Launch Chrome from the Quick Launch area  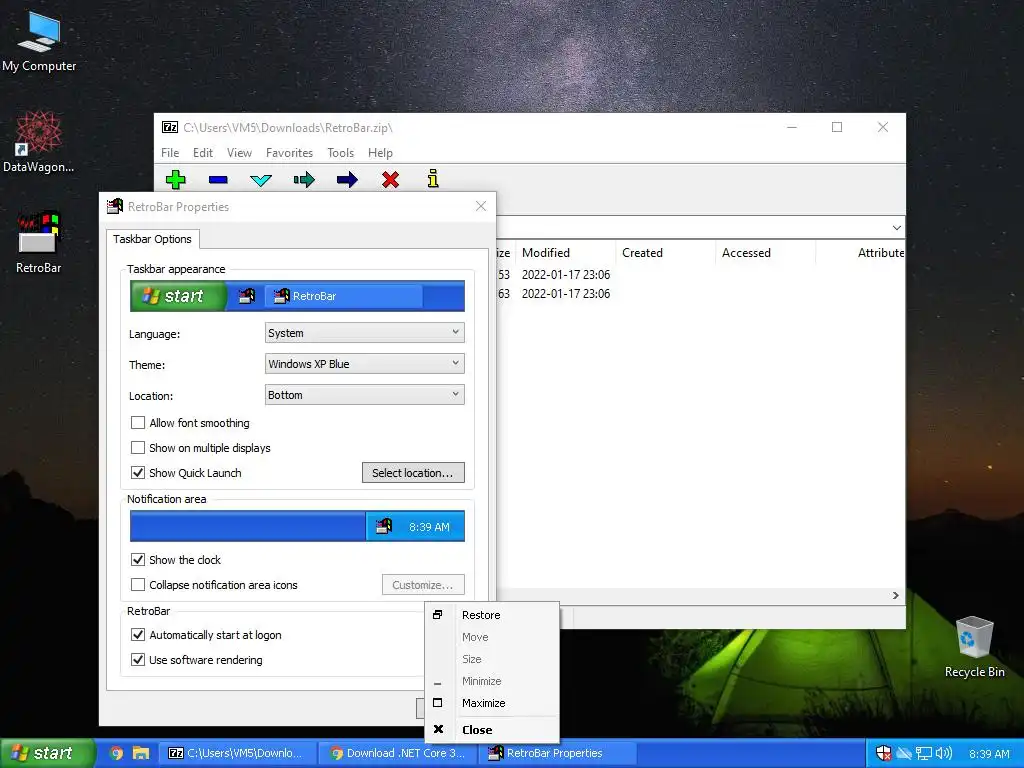click(x=116, y=753)
